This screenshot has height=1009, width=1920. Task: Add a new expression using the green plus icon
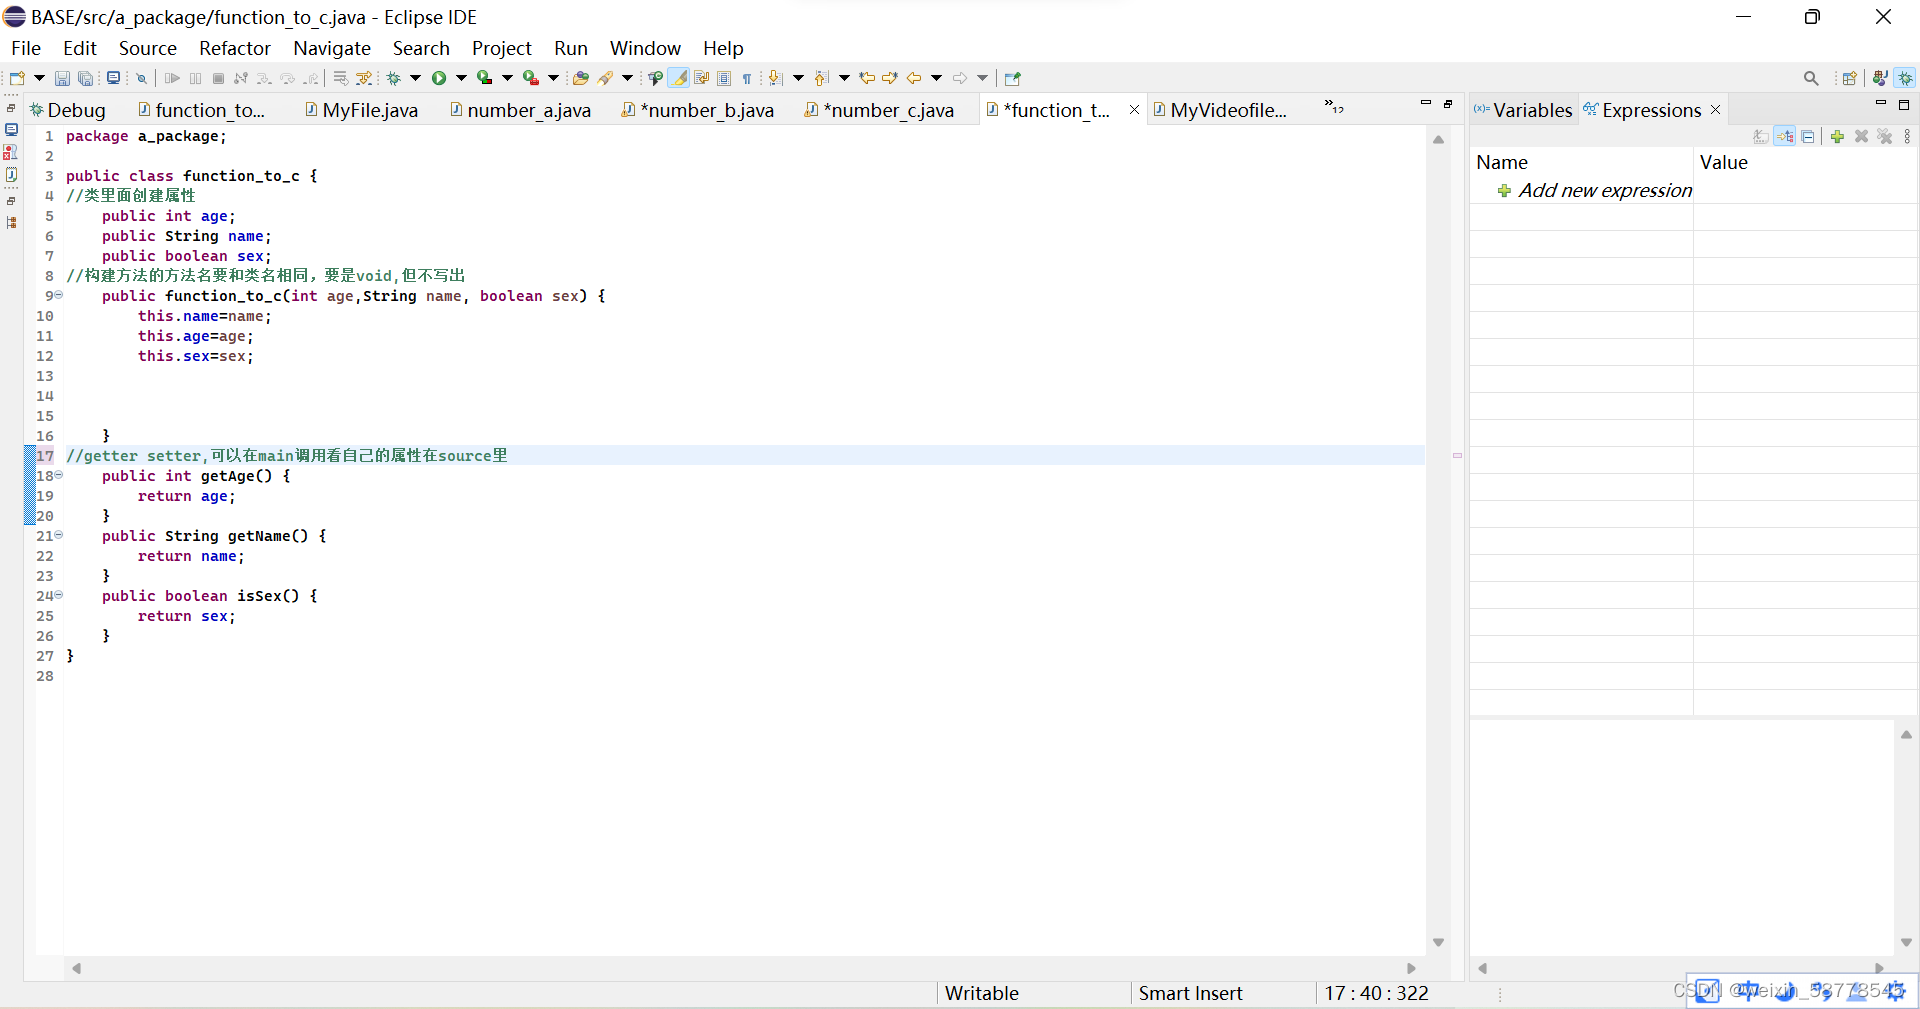(x=1837, y=137)
